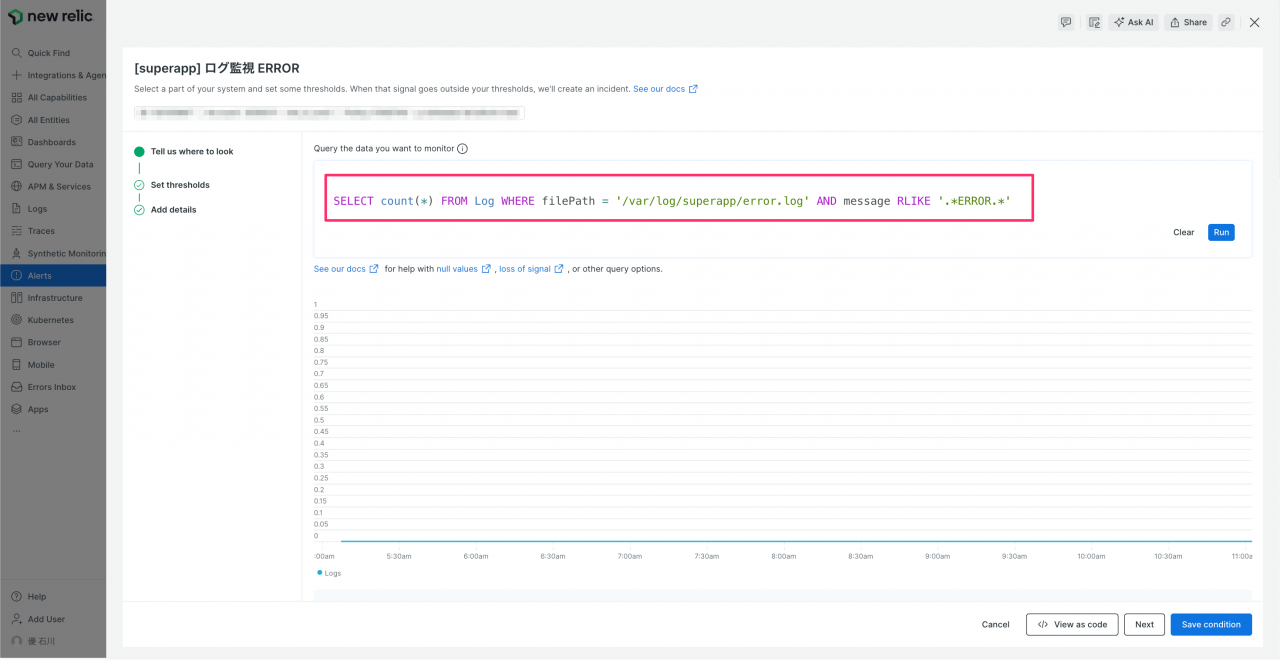1280x660 pixels.
Task: Toggle the Logs series in the chart legend
Action: 329,573
